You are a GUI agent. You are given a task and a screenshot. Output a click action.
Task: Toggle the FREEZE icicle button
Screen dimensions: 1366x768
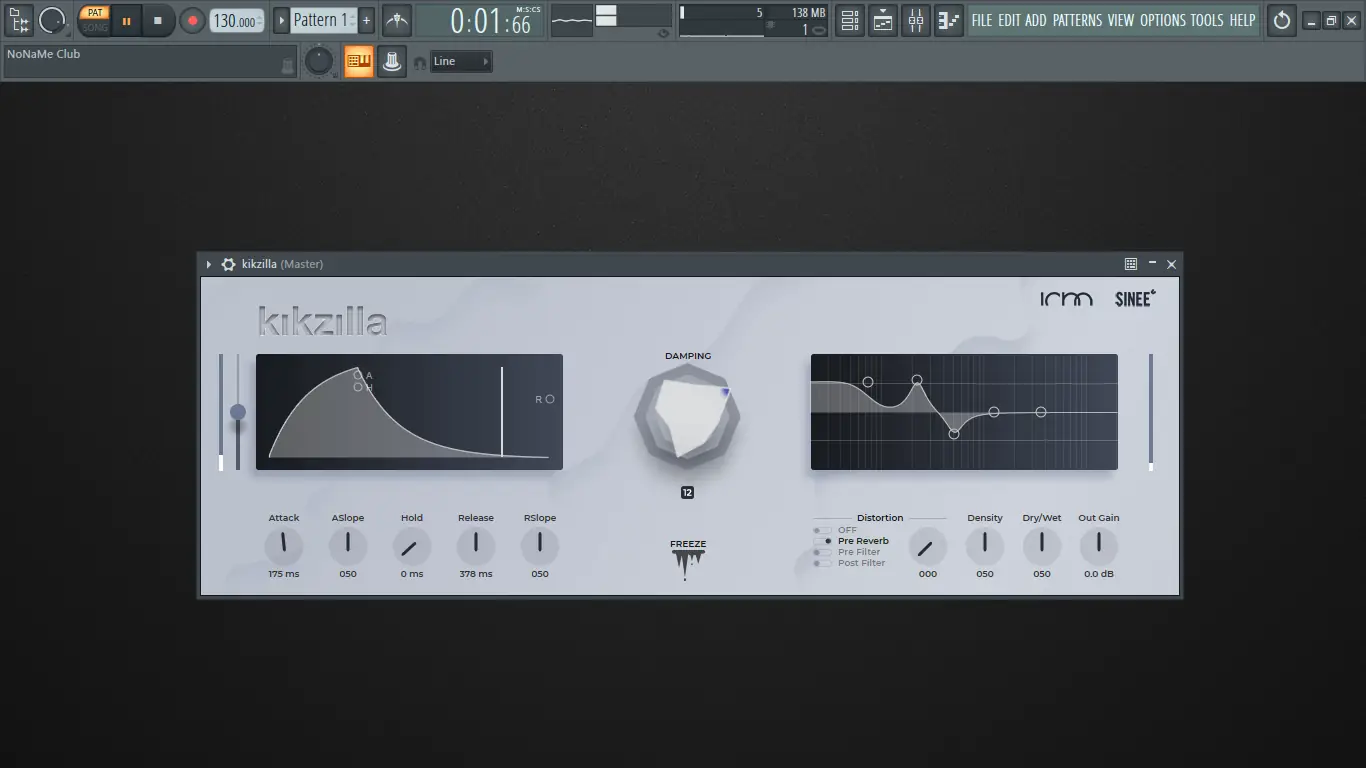coord(688,560)
